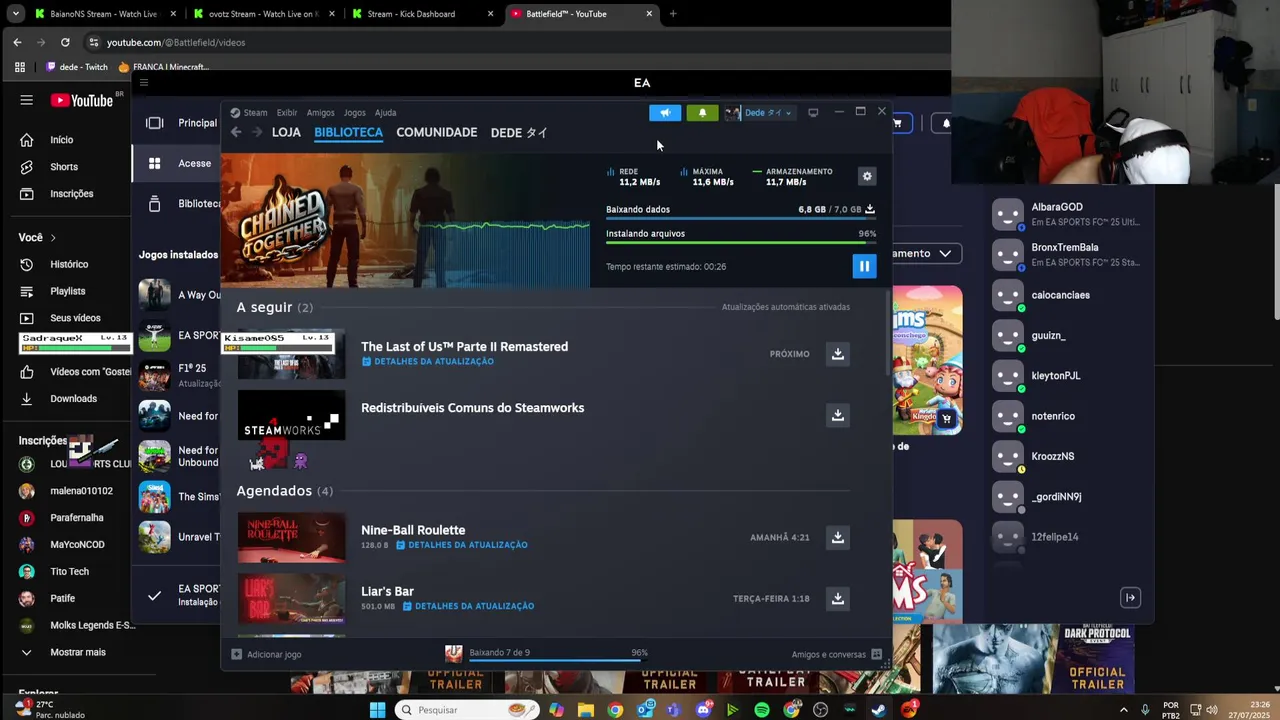1280x720 pixels.
Task: Go to YouTube home logo
Action: (82, 100)
